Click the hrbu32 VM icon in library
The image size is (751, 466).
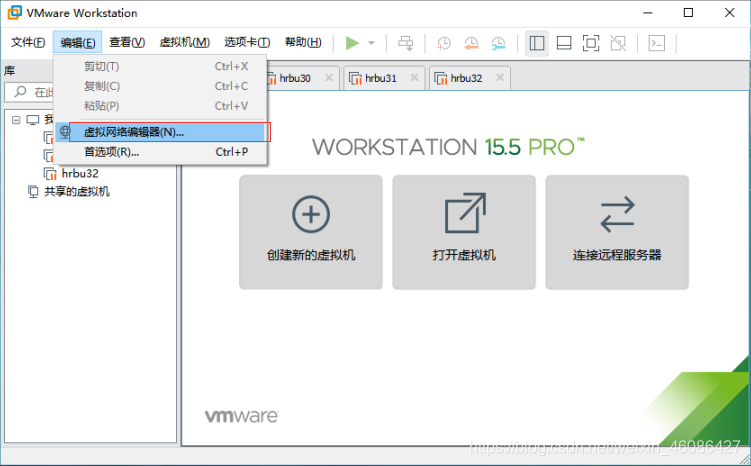50,173
